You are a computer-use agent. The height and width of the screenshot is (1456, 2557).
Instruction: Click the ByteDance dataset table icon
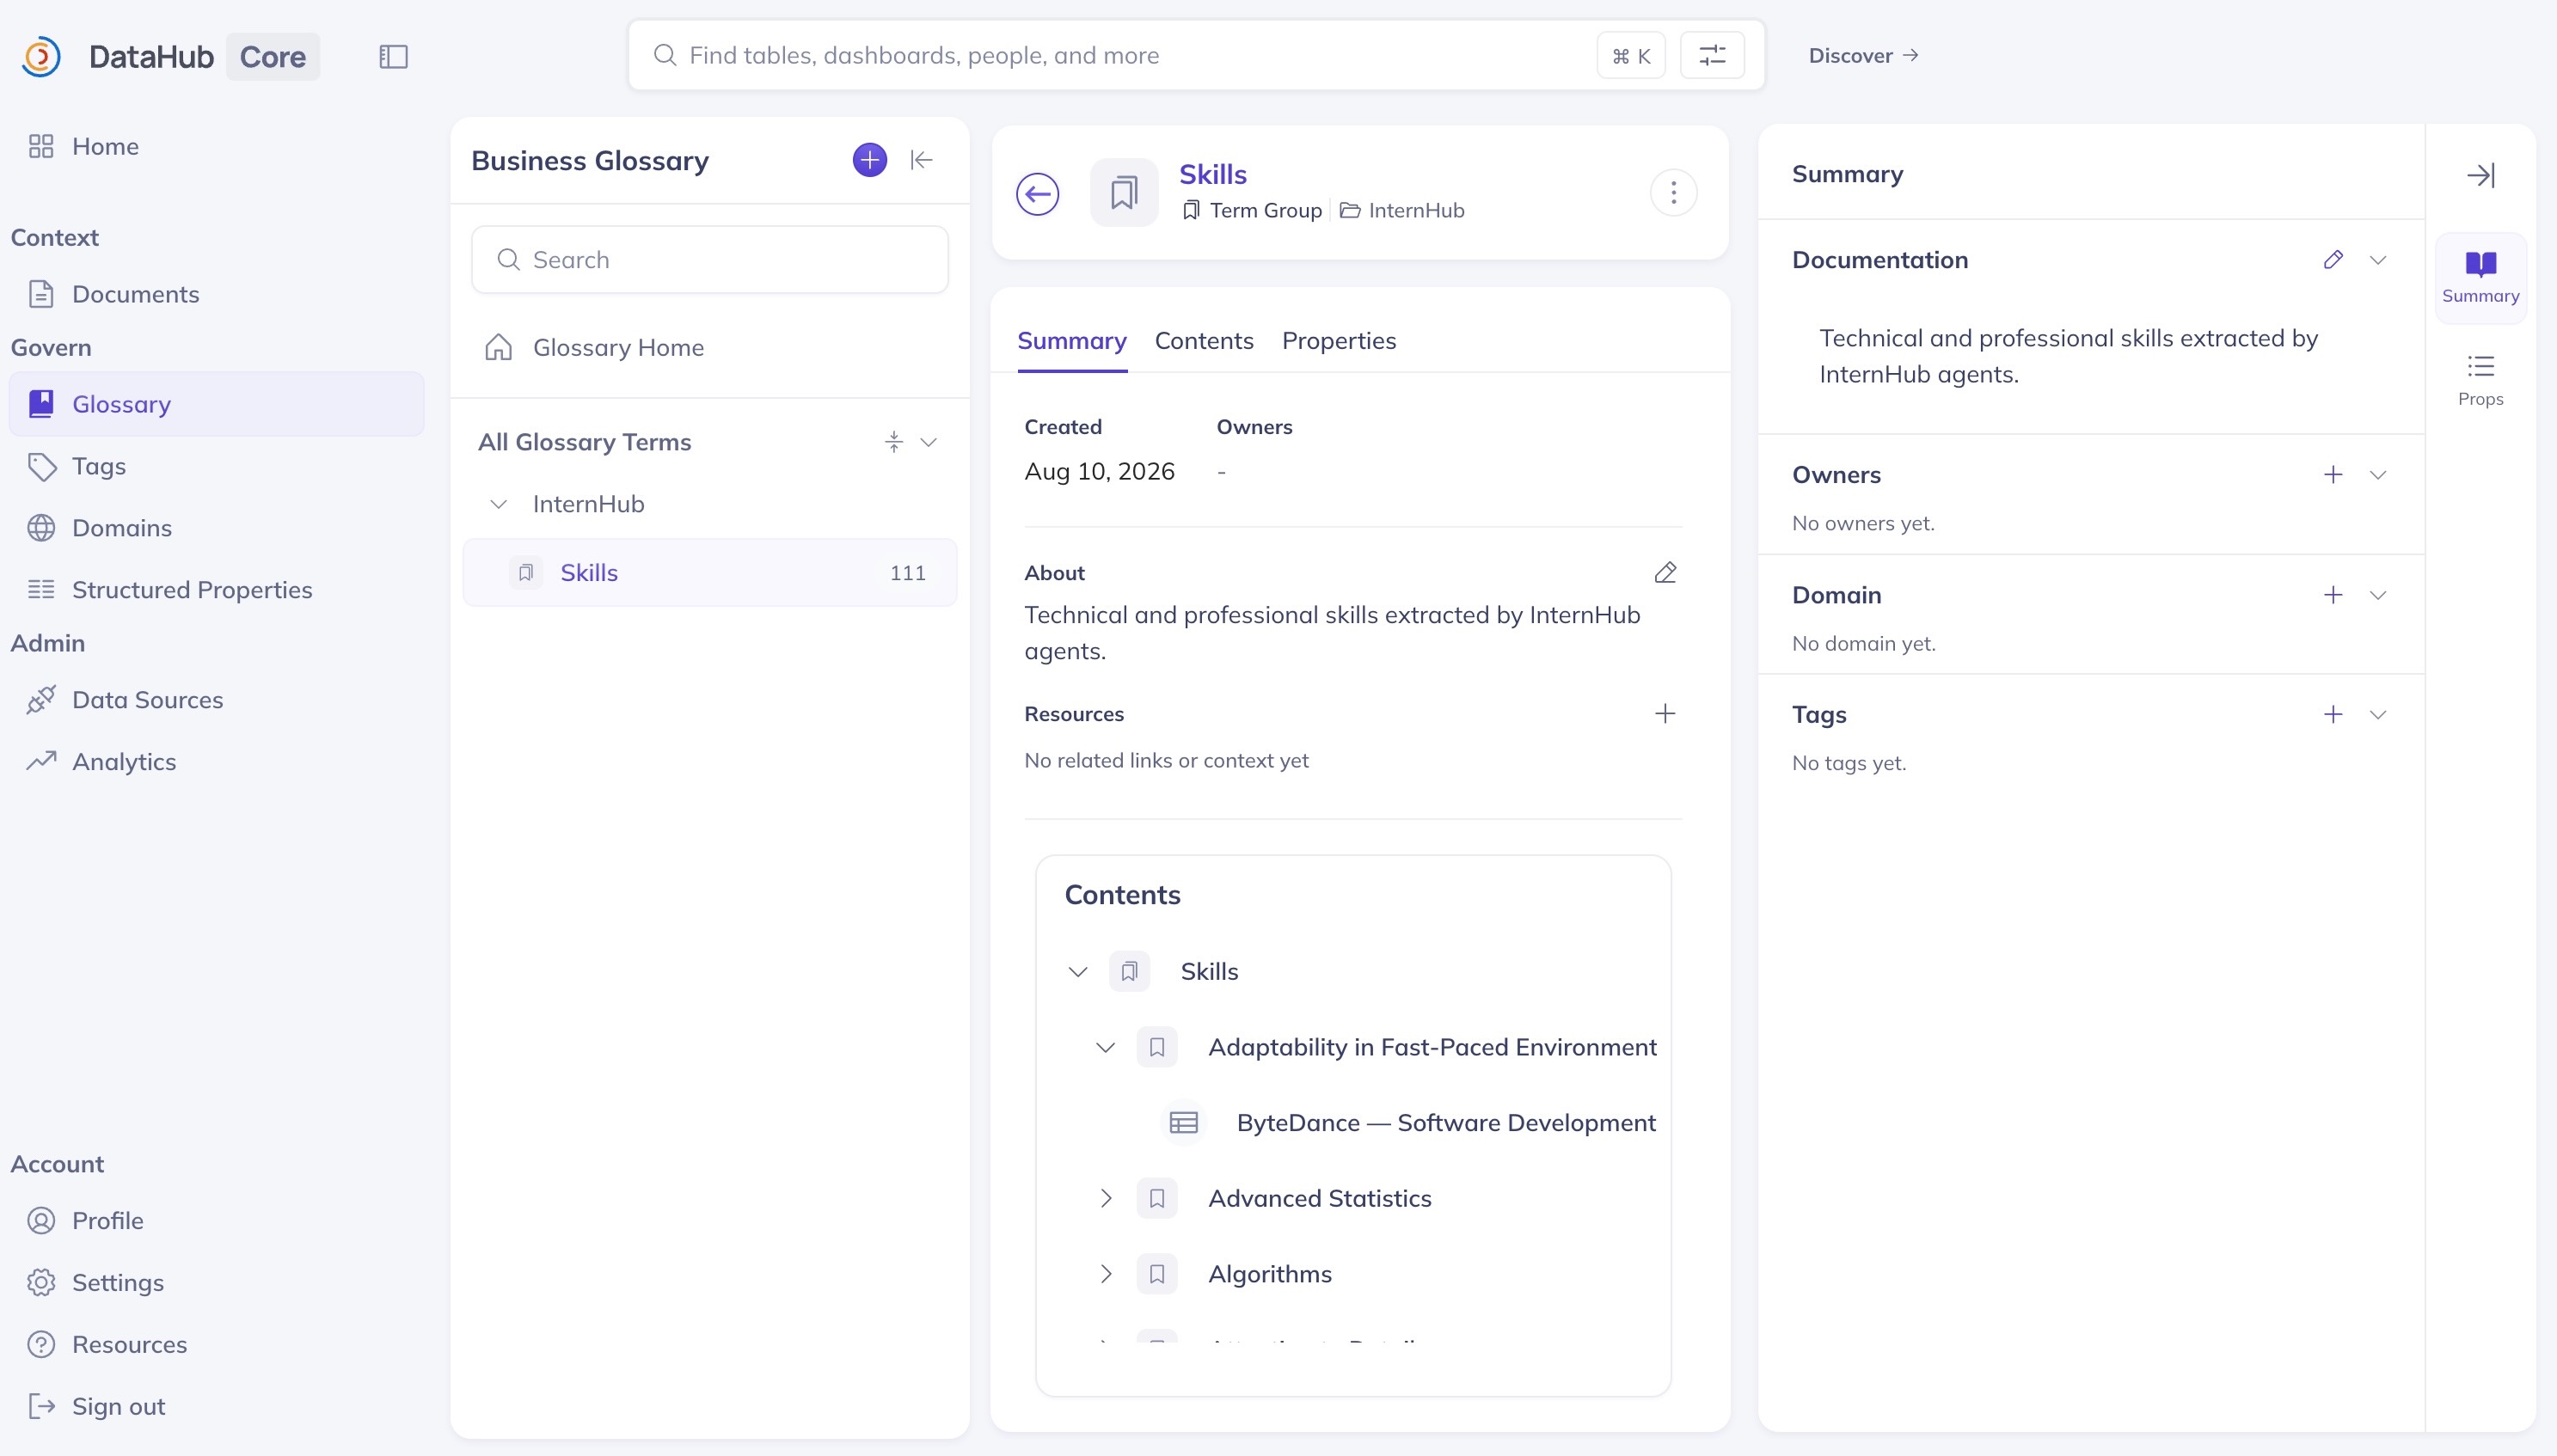click(x=1184, y=1123)
